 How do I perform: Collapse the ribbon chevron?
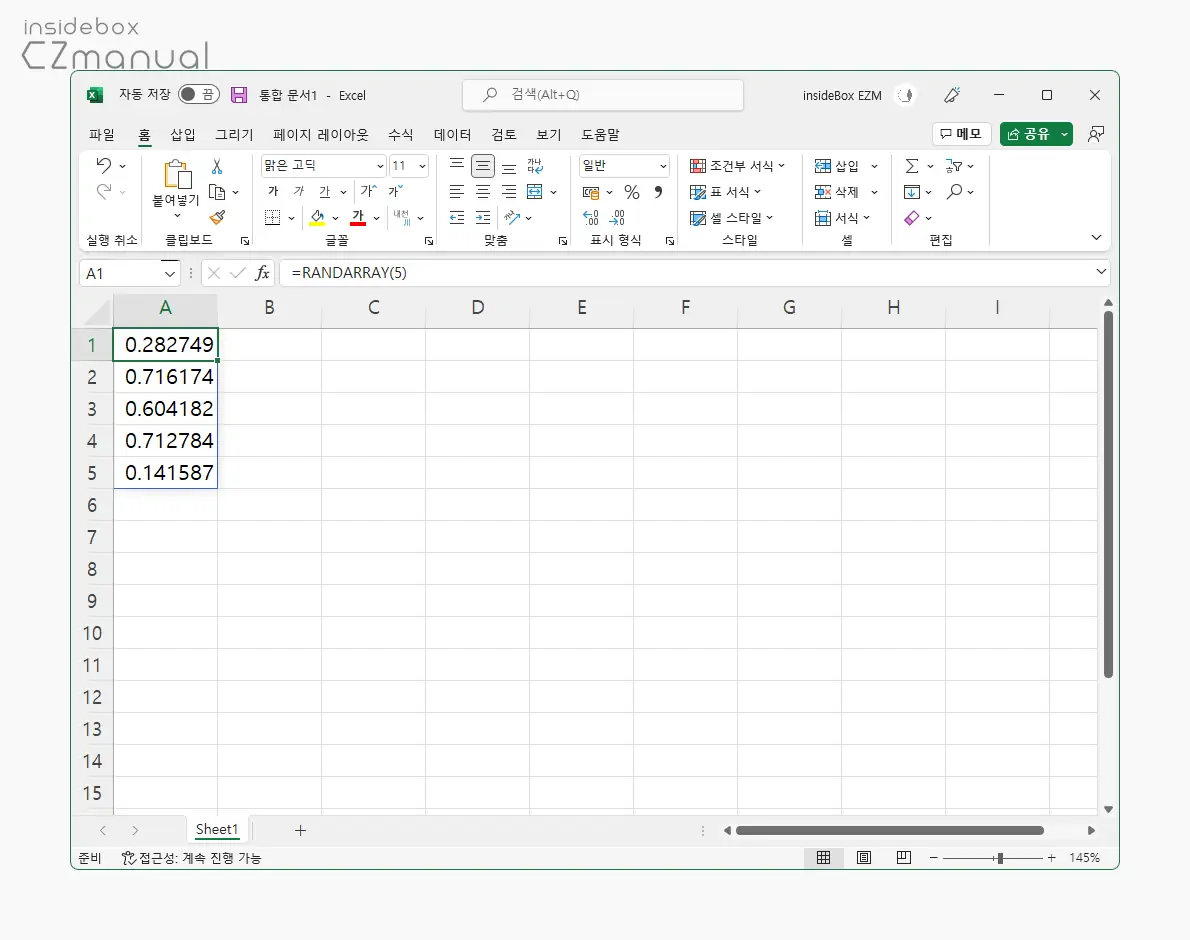(x=1096, y=237)
